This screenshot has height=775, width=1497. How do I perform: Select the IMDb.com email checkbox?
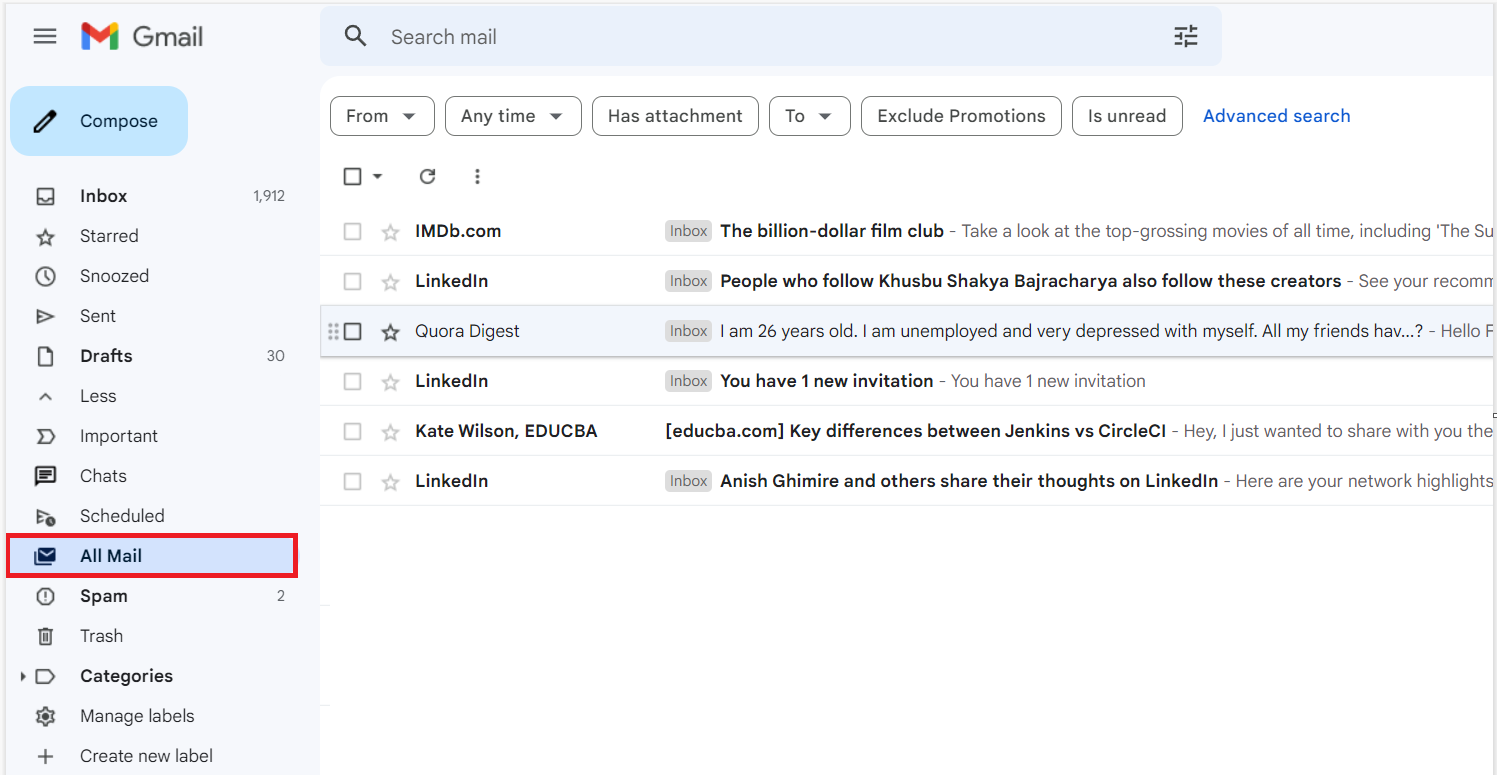click(352, 231)
